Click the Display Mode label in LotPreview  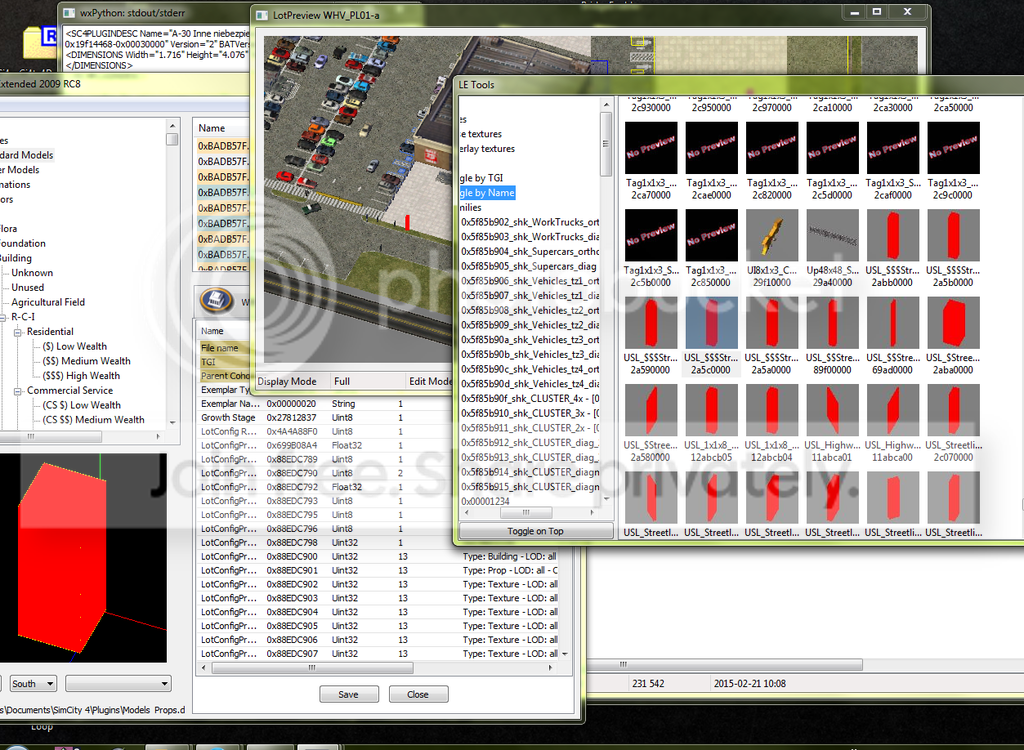click(287, 382)
